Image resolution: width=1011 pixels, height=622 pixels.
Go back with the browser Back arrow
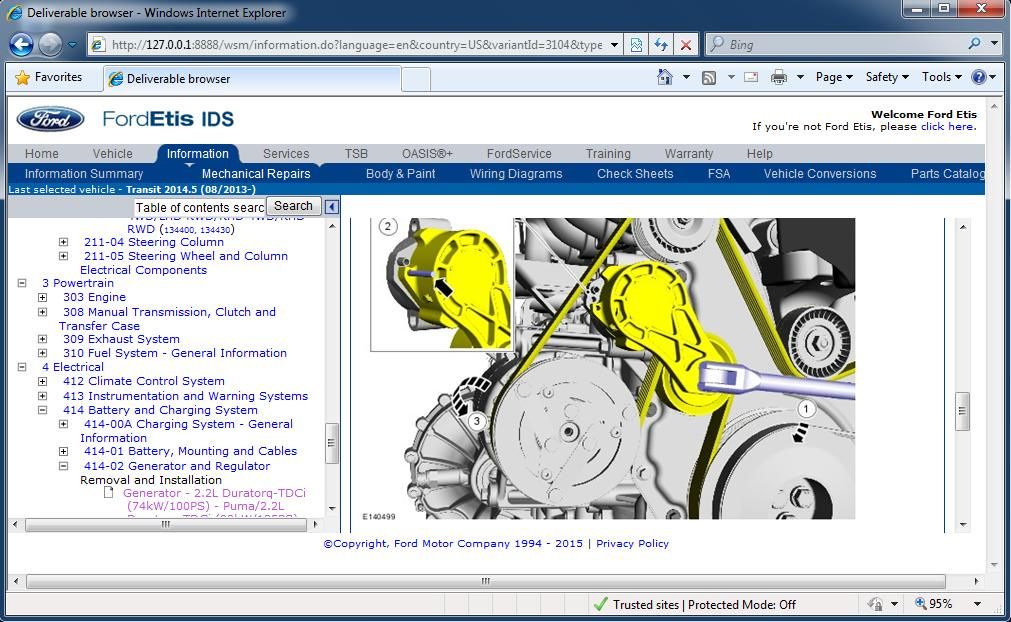21,44
